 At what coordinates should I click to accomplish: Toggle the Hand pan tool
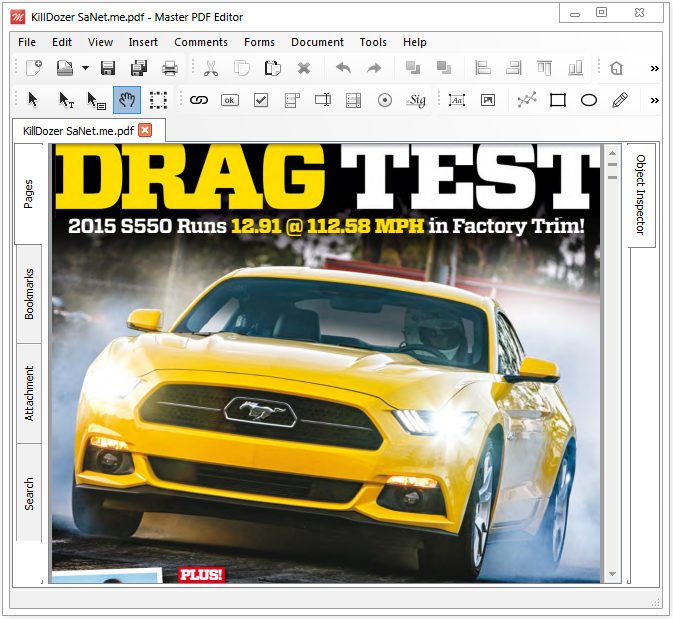[127, 100]
